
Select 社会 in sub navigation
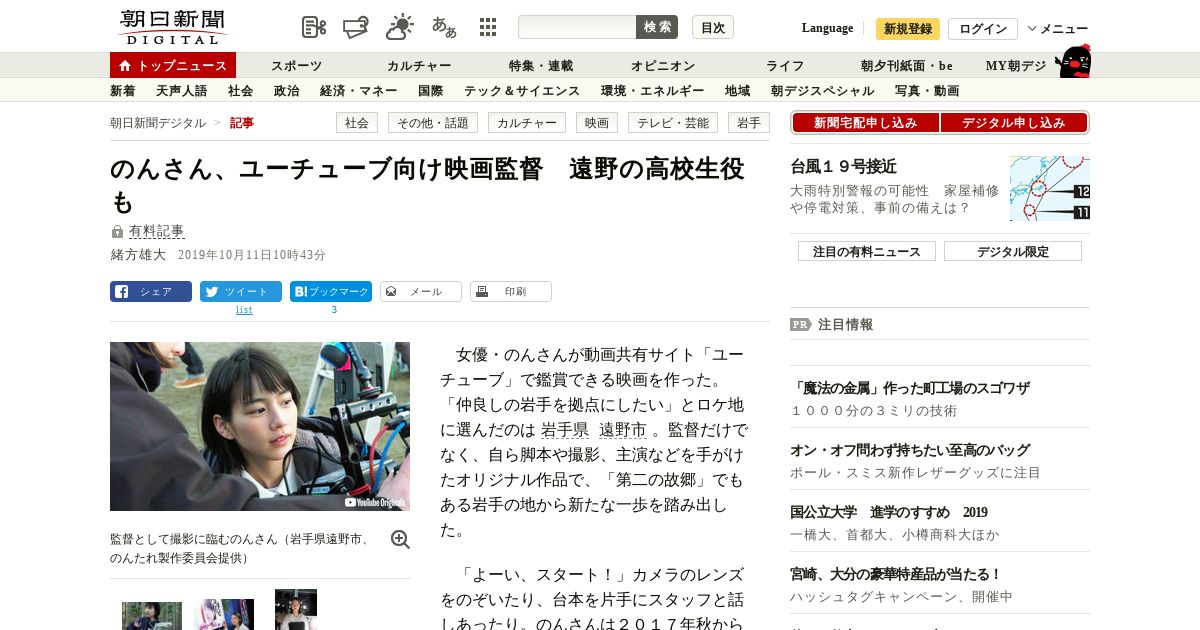tap(240, 91)
